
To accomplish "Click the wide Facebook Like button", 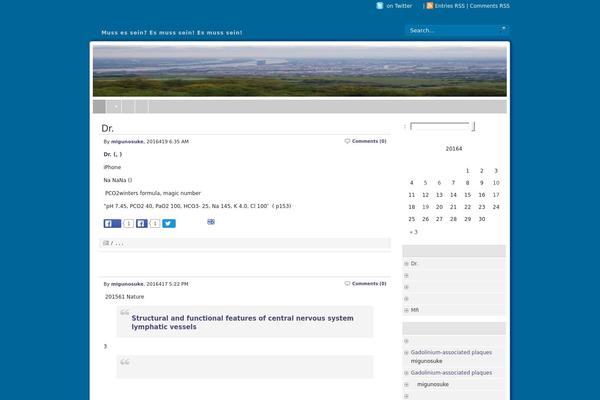I will (112, 224).
